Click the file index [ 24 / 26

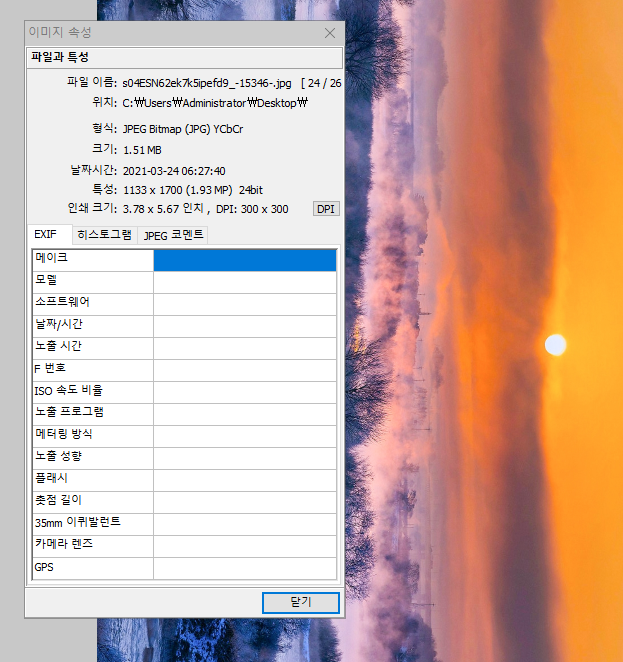click(x=321, y=83)
